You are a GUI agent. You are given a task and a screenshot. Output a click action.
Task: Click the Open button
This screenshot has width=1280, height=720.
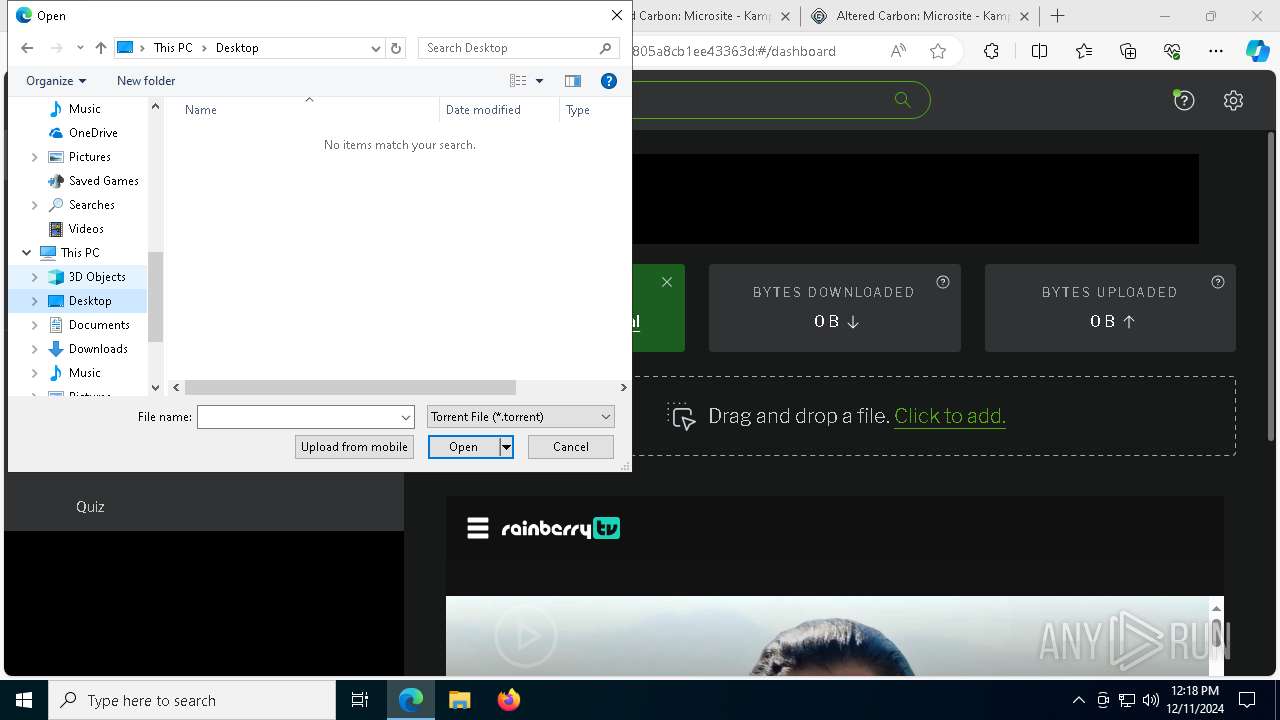[464, 447]
